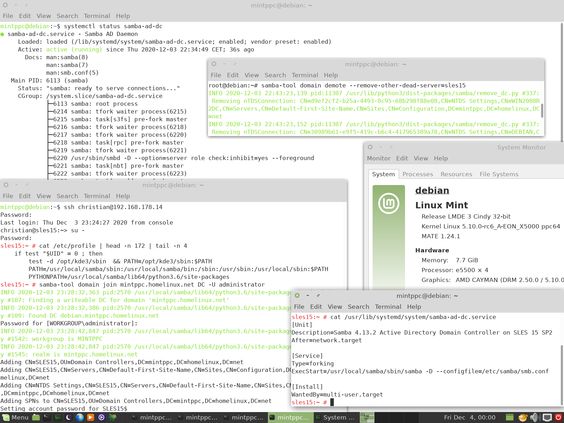Open the View menu in System Monitor

(420, 158)
